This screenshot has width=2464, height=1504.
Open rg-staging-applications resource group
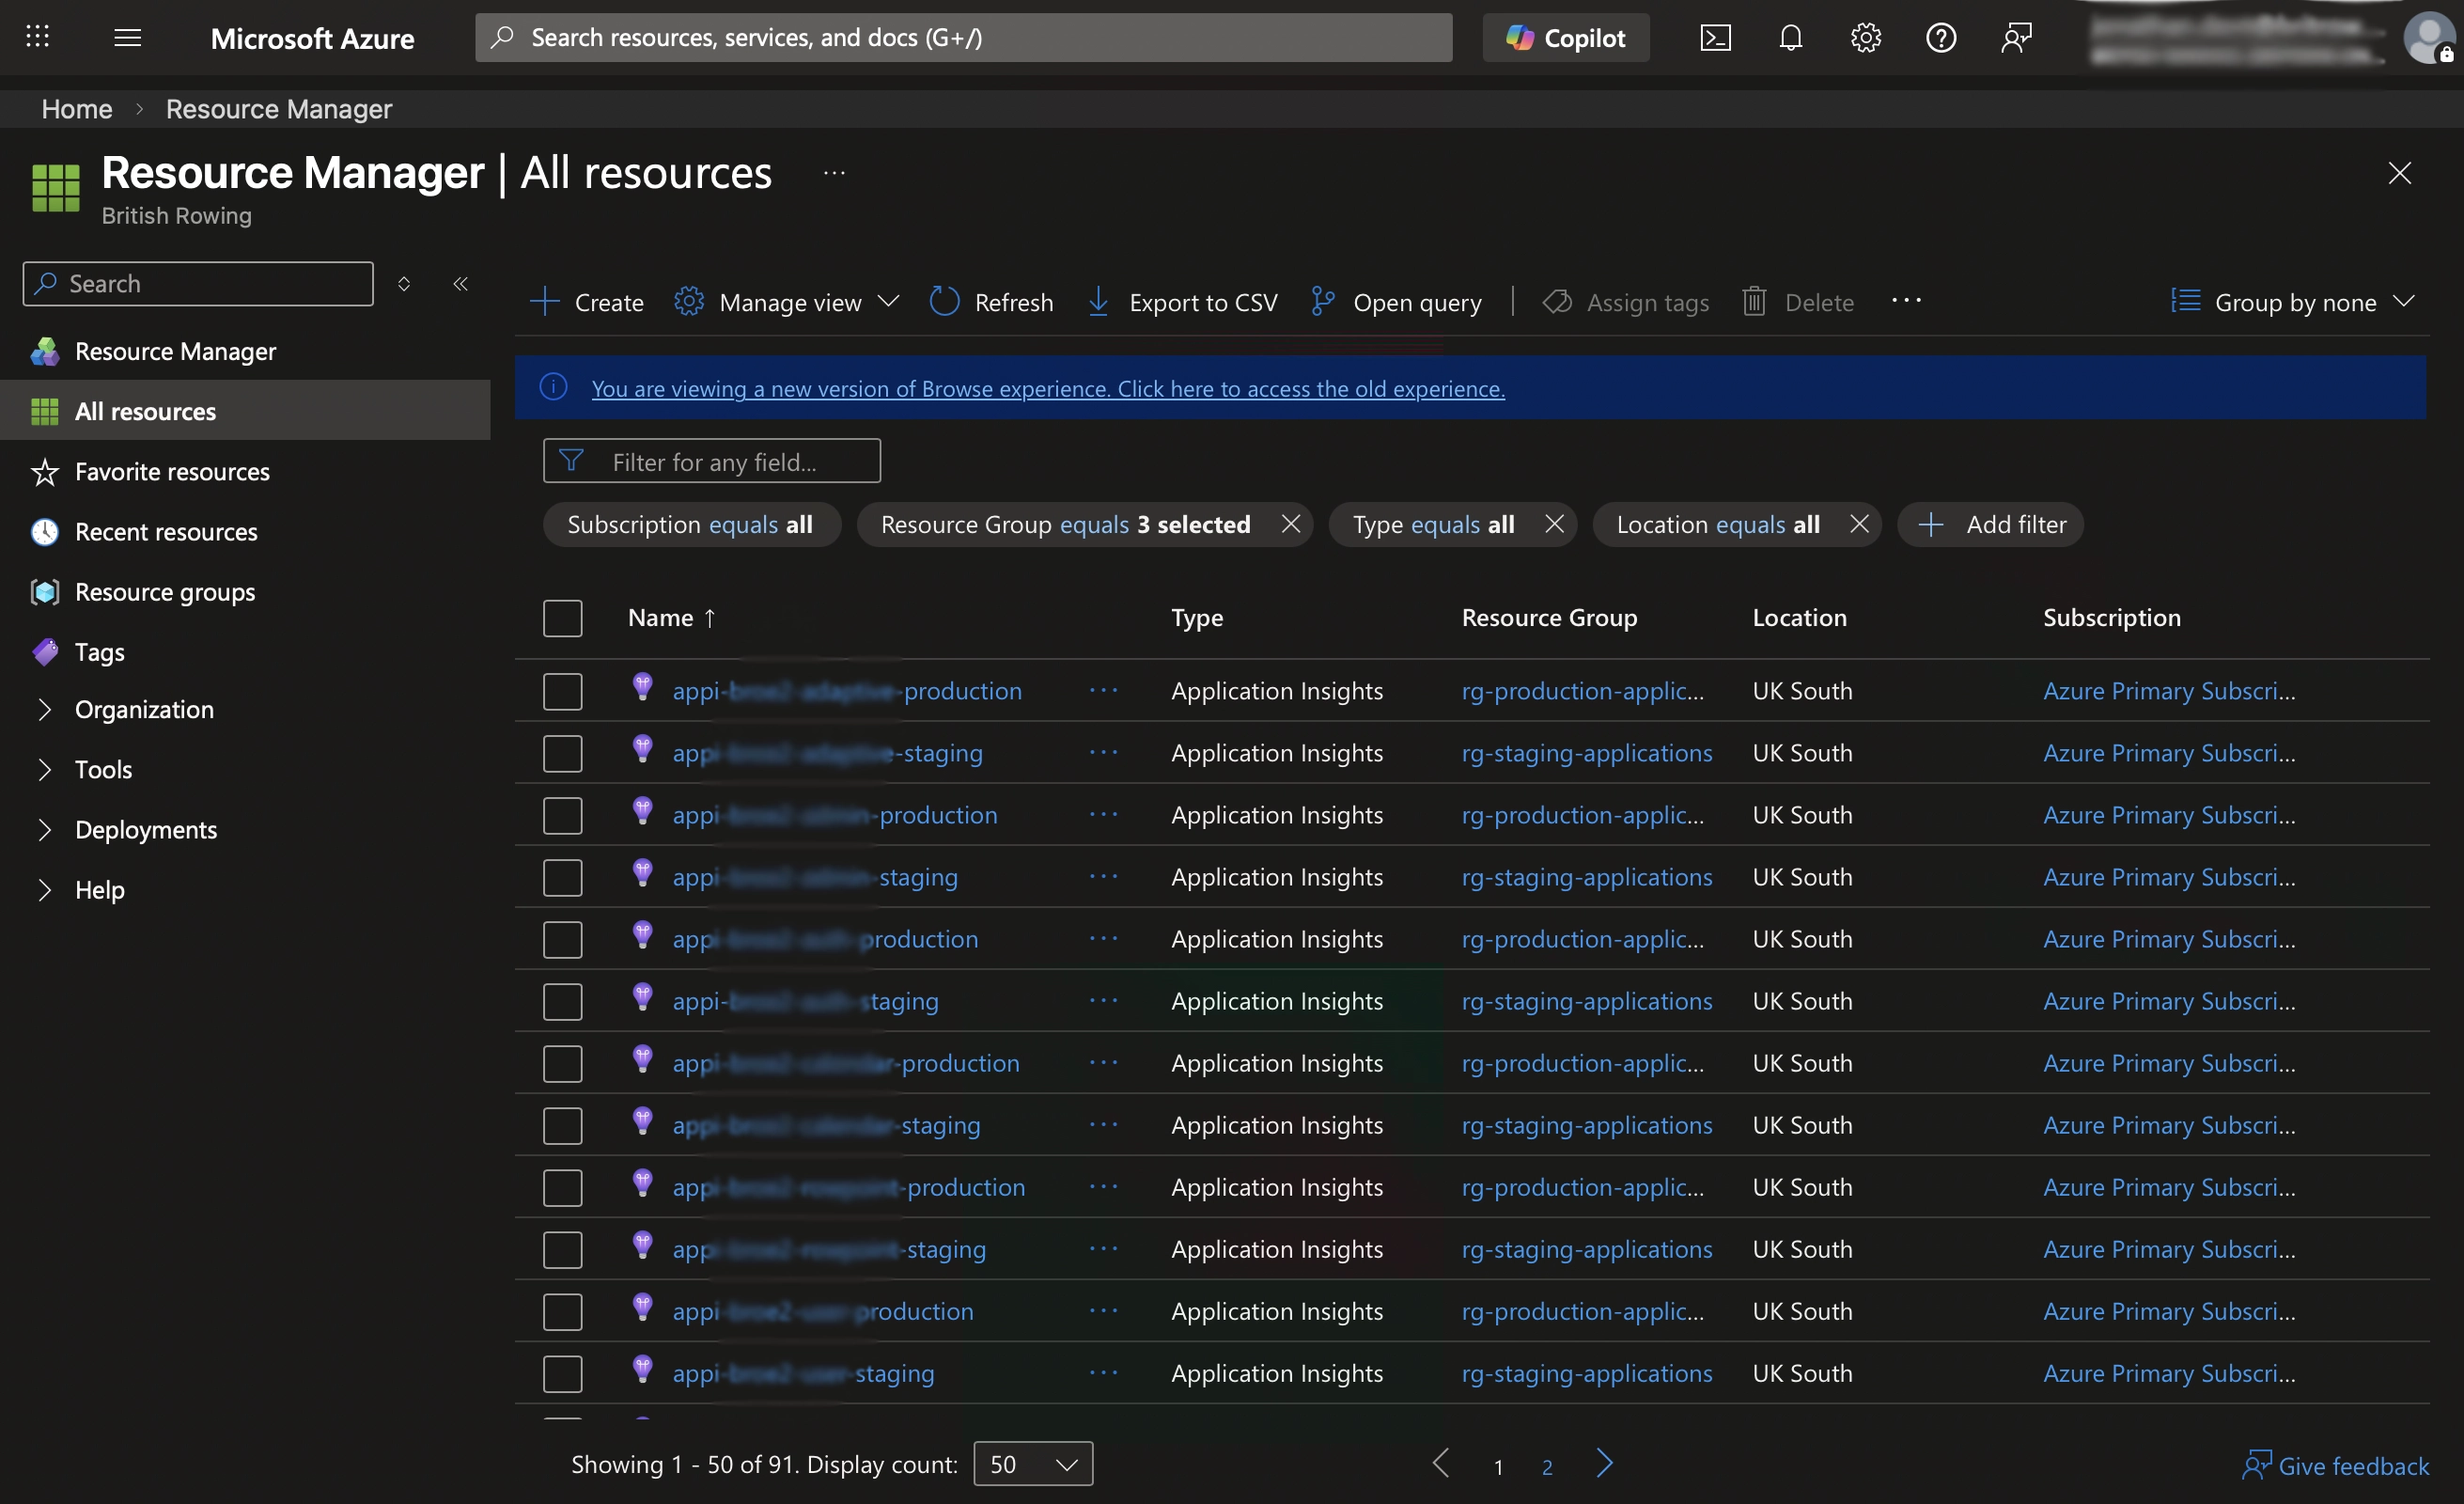click(x=1587, y=752)
